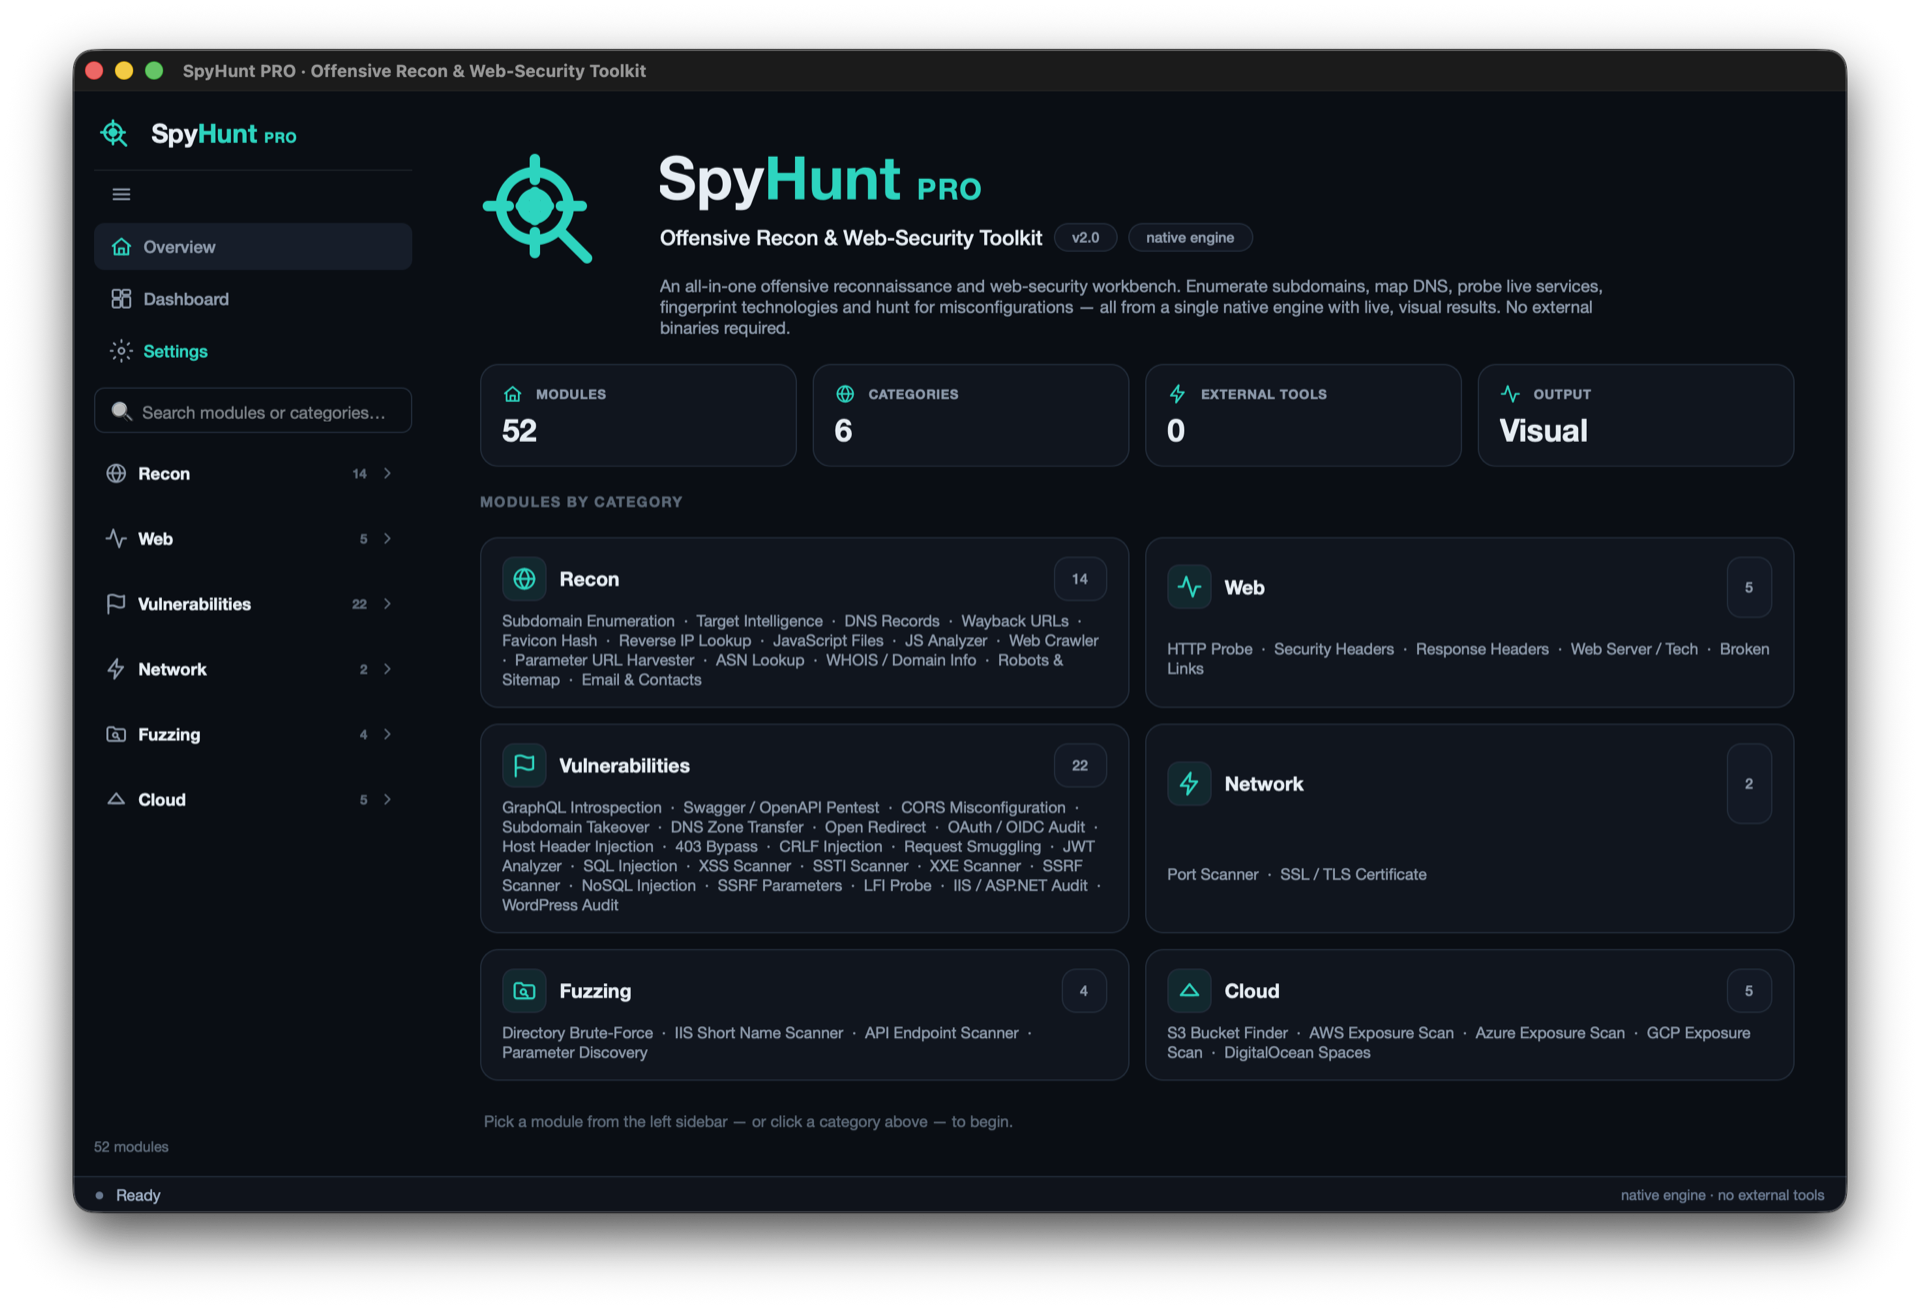The height and width of the screenshot is (1309, 1920).
Task: Click the Cloud card triangle icon
Action: coord(1189,990)
